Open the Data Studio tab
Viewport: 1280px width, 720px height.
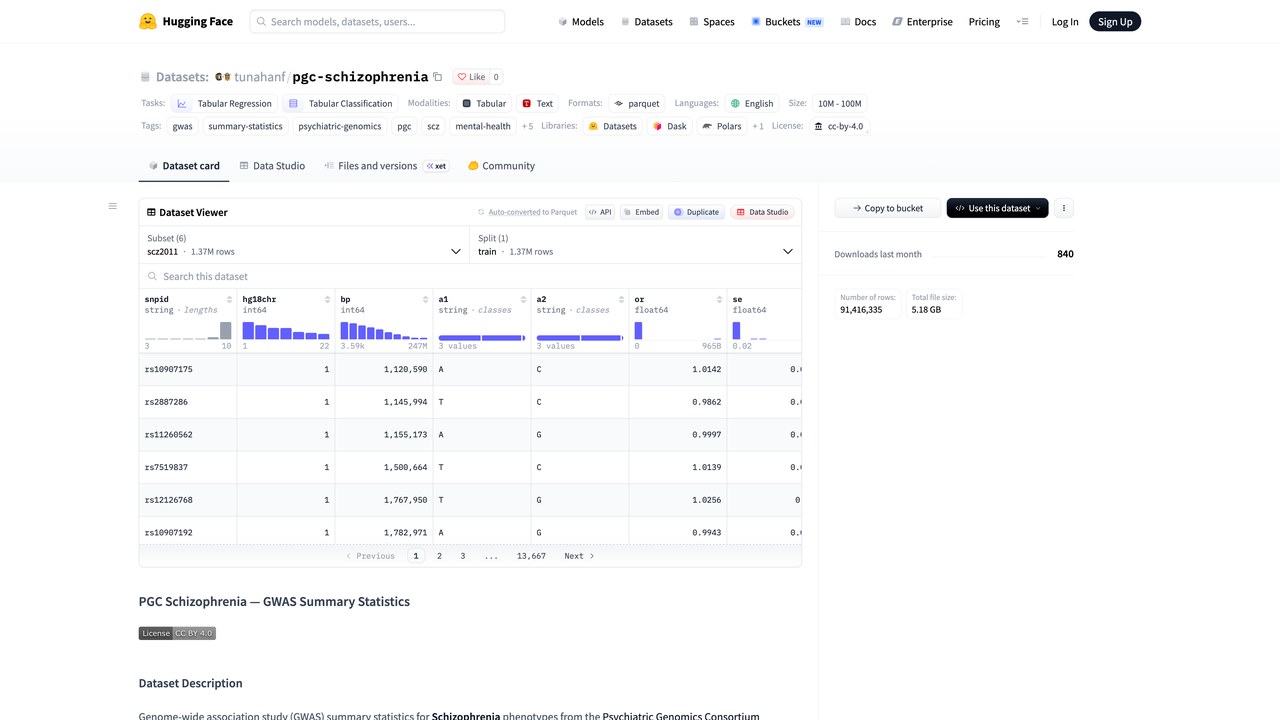(272, 166)
